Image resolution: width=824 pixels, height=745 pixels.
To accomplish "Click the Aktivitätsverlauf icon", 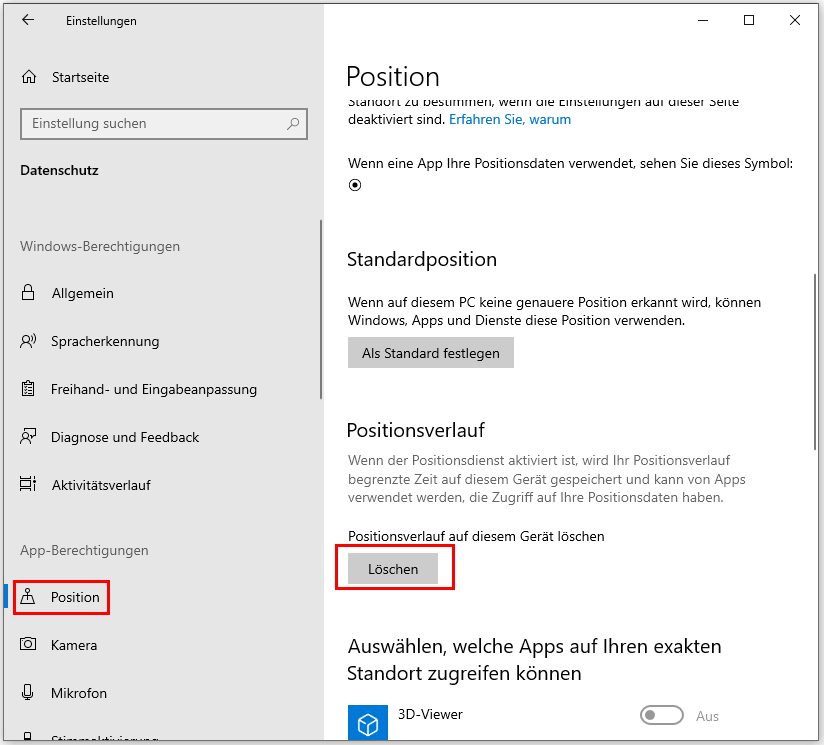I will [29, 485].
